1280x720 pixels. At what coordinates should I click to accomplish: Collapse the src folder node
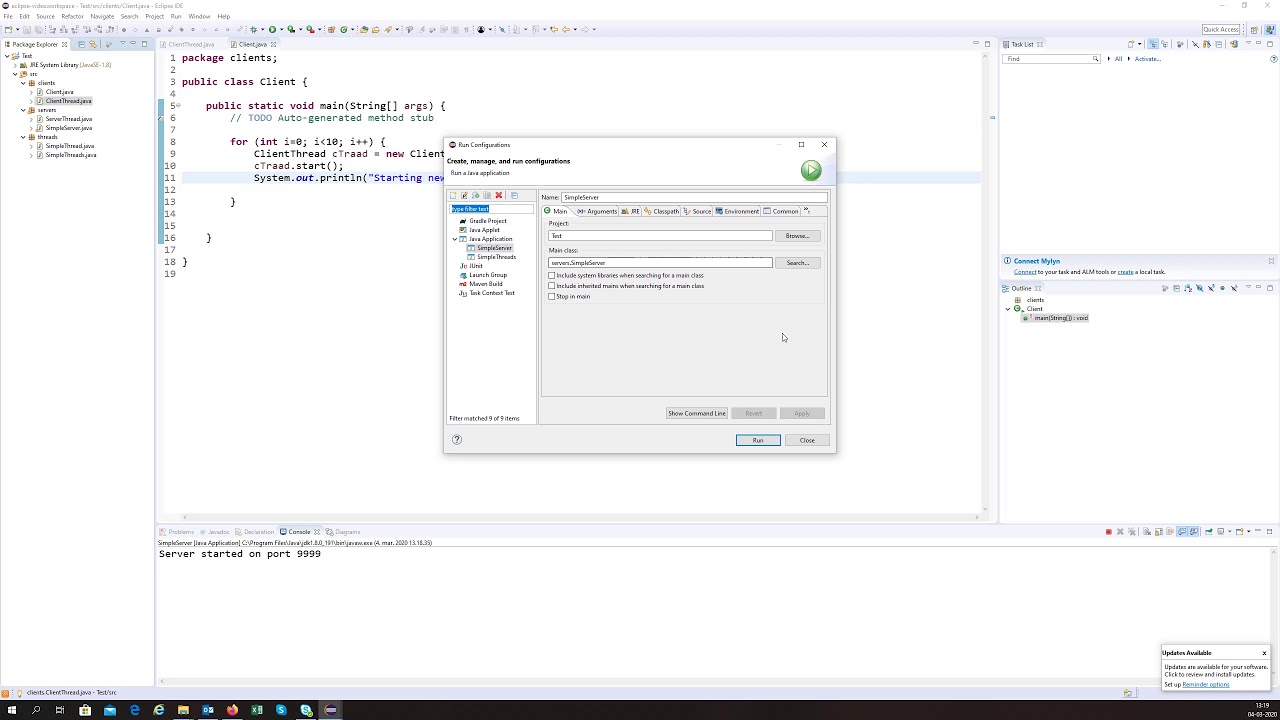tap(15, 74)
